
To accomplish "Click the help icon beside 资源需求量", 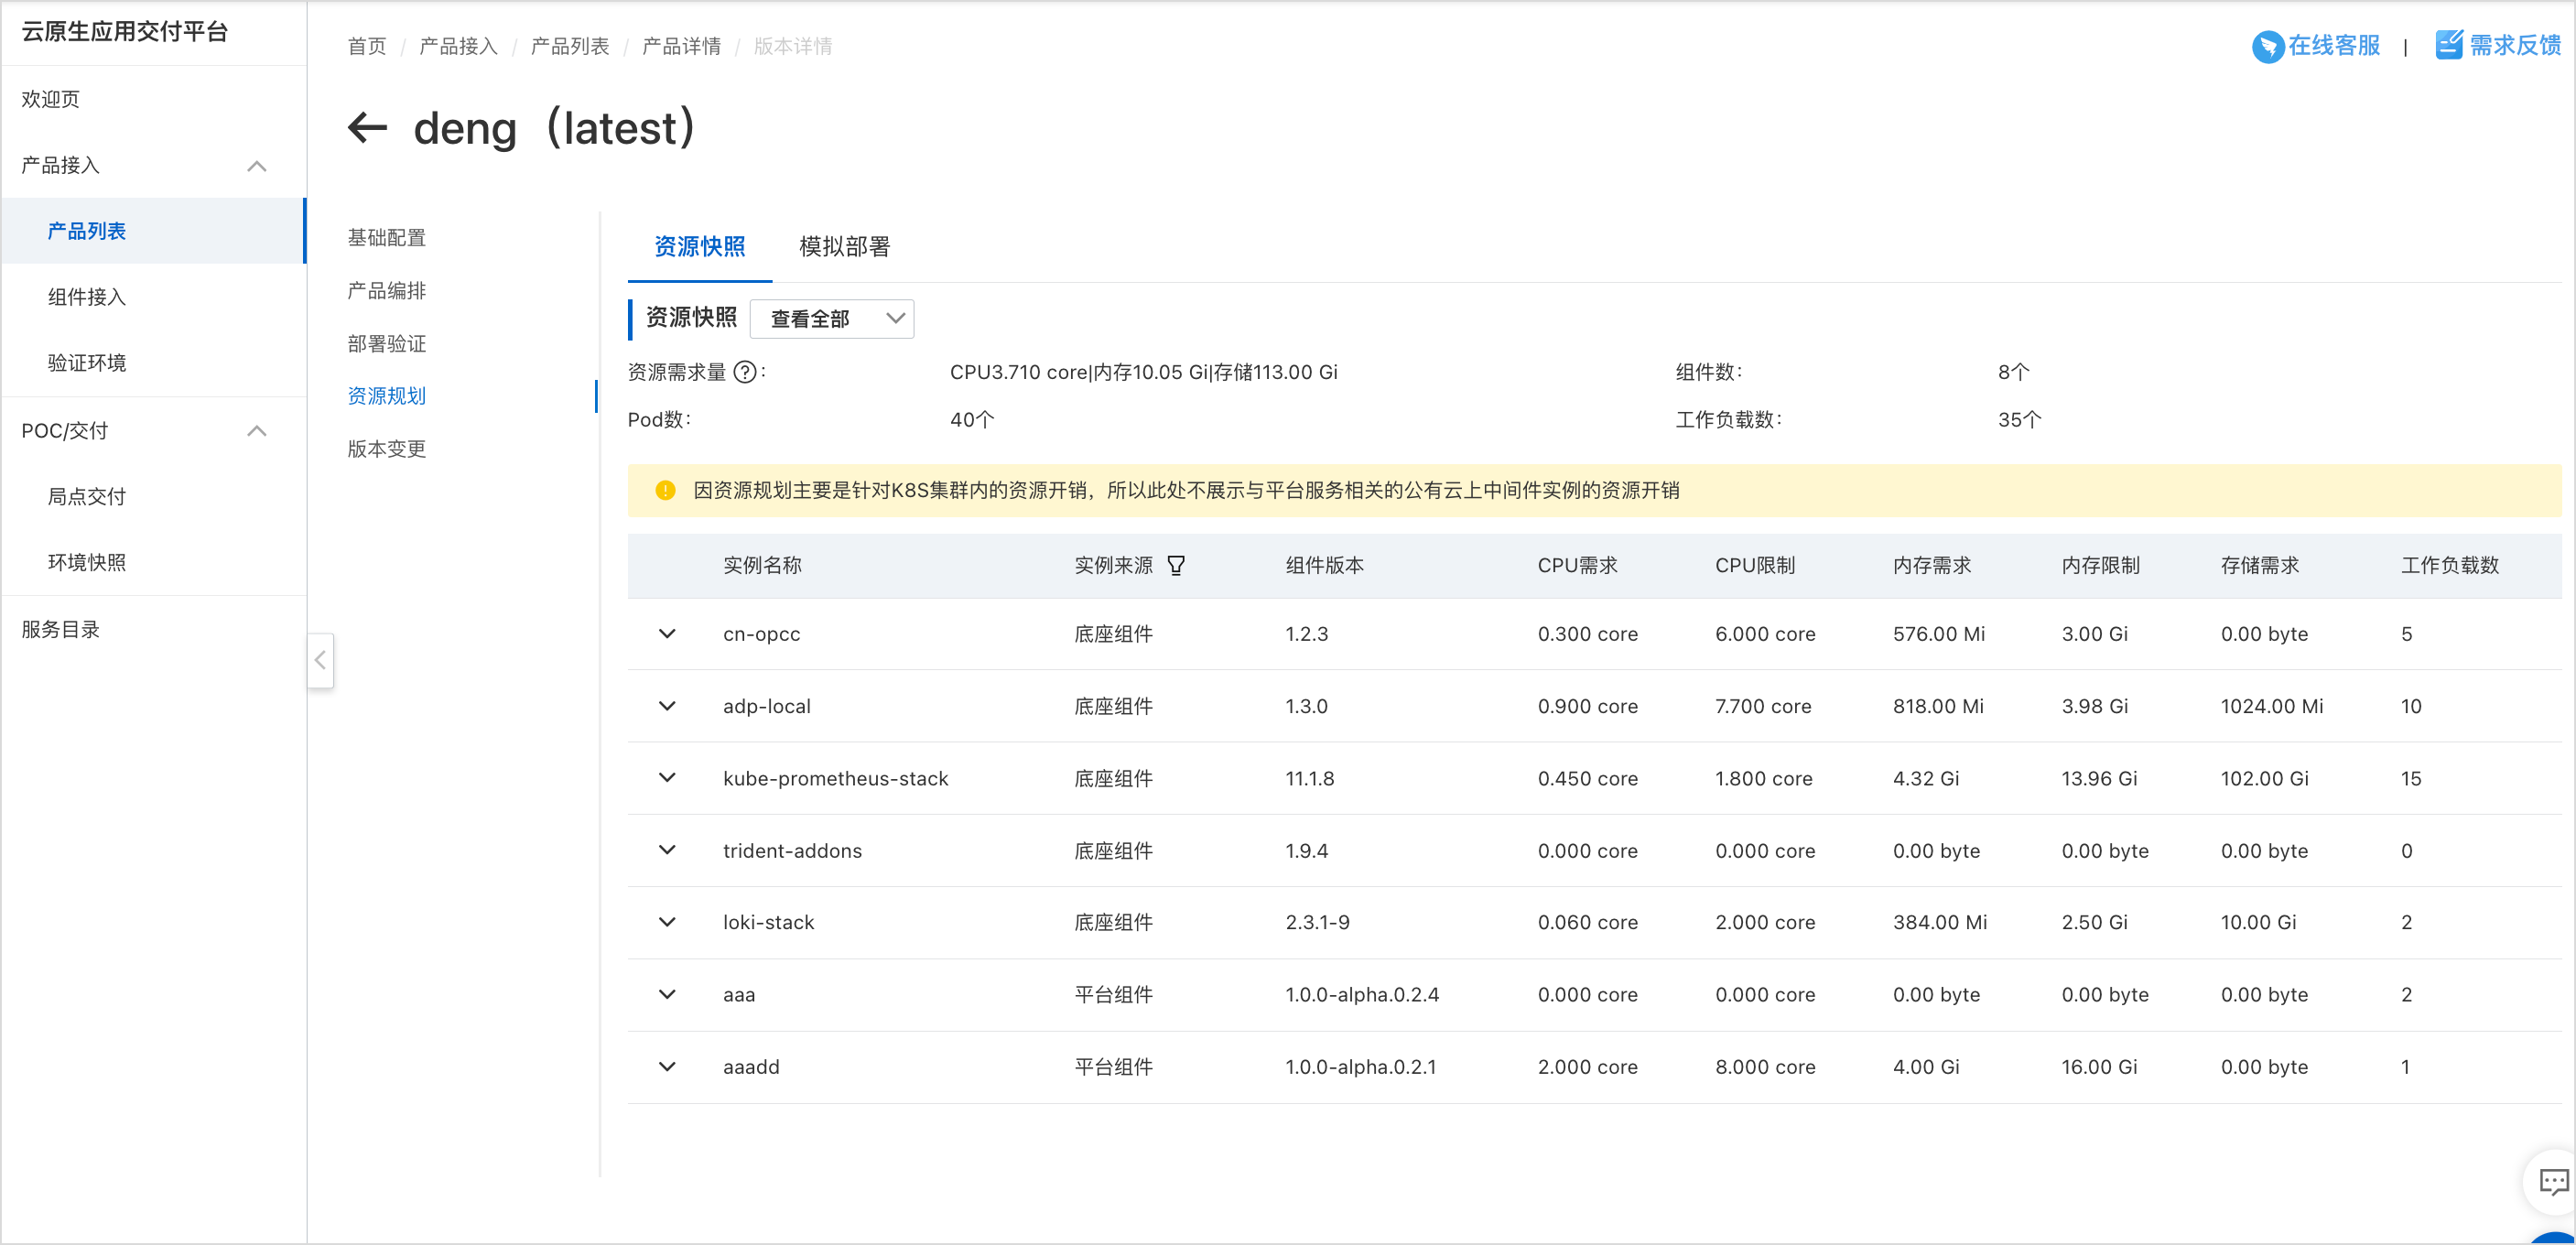I will coord(745,372).
